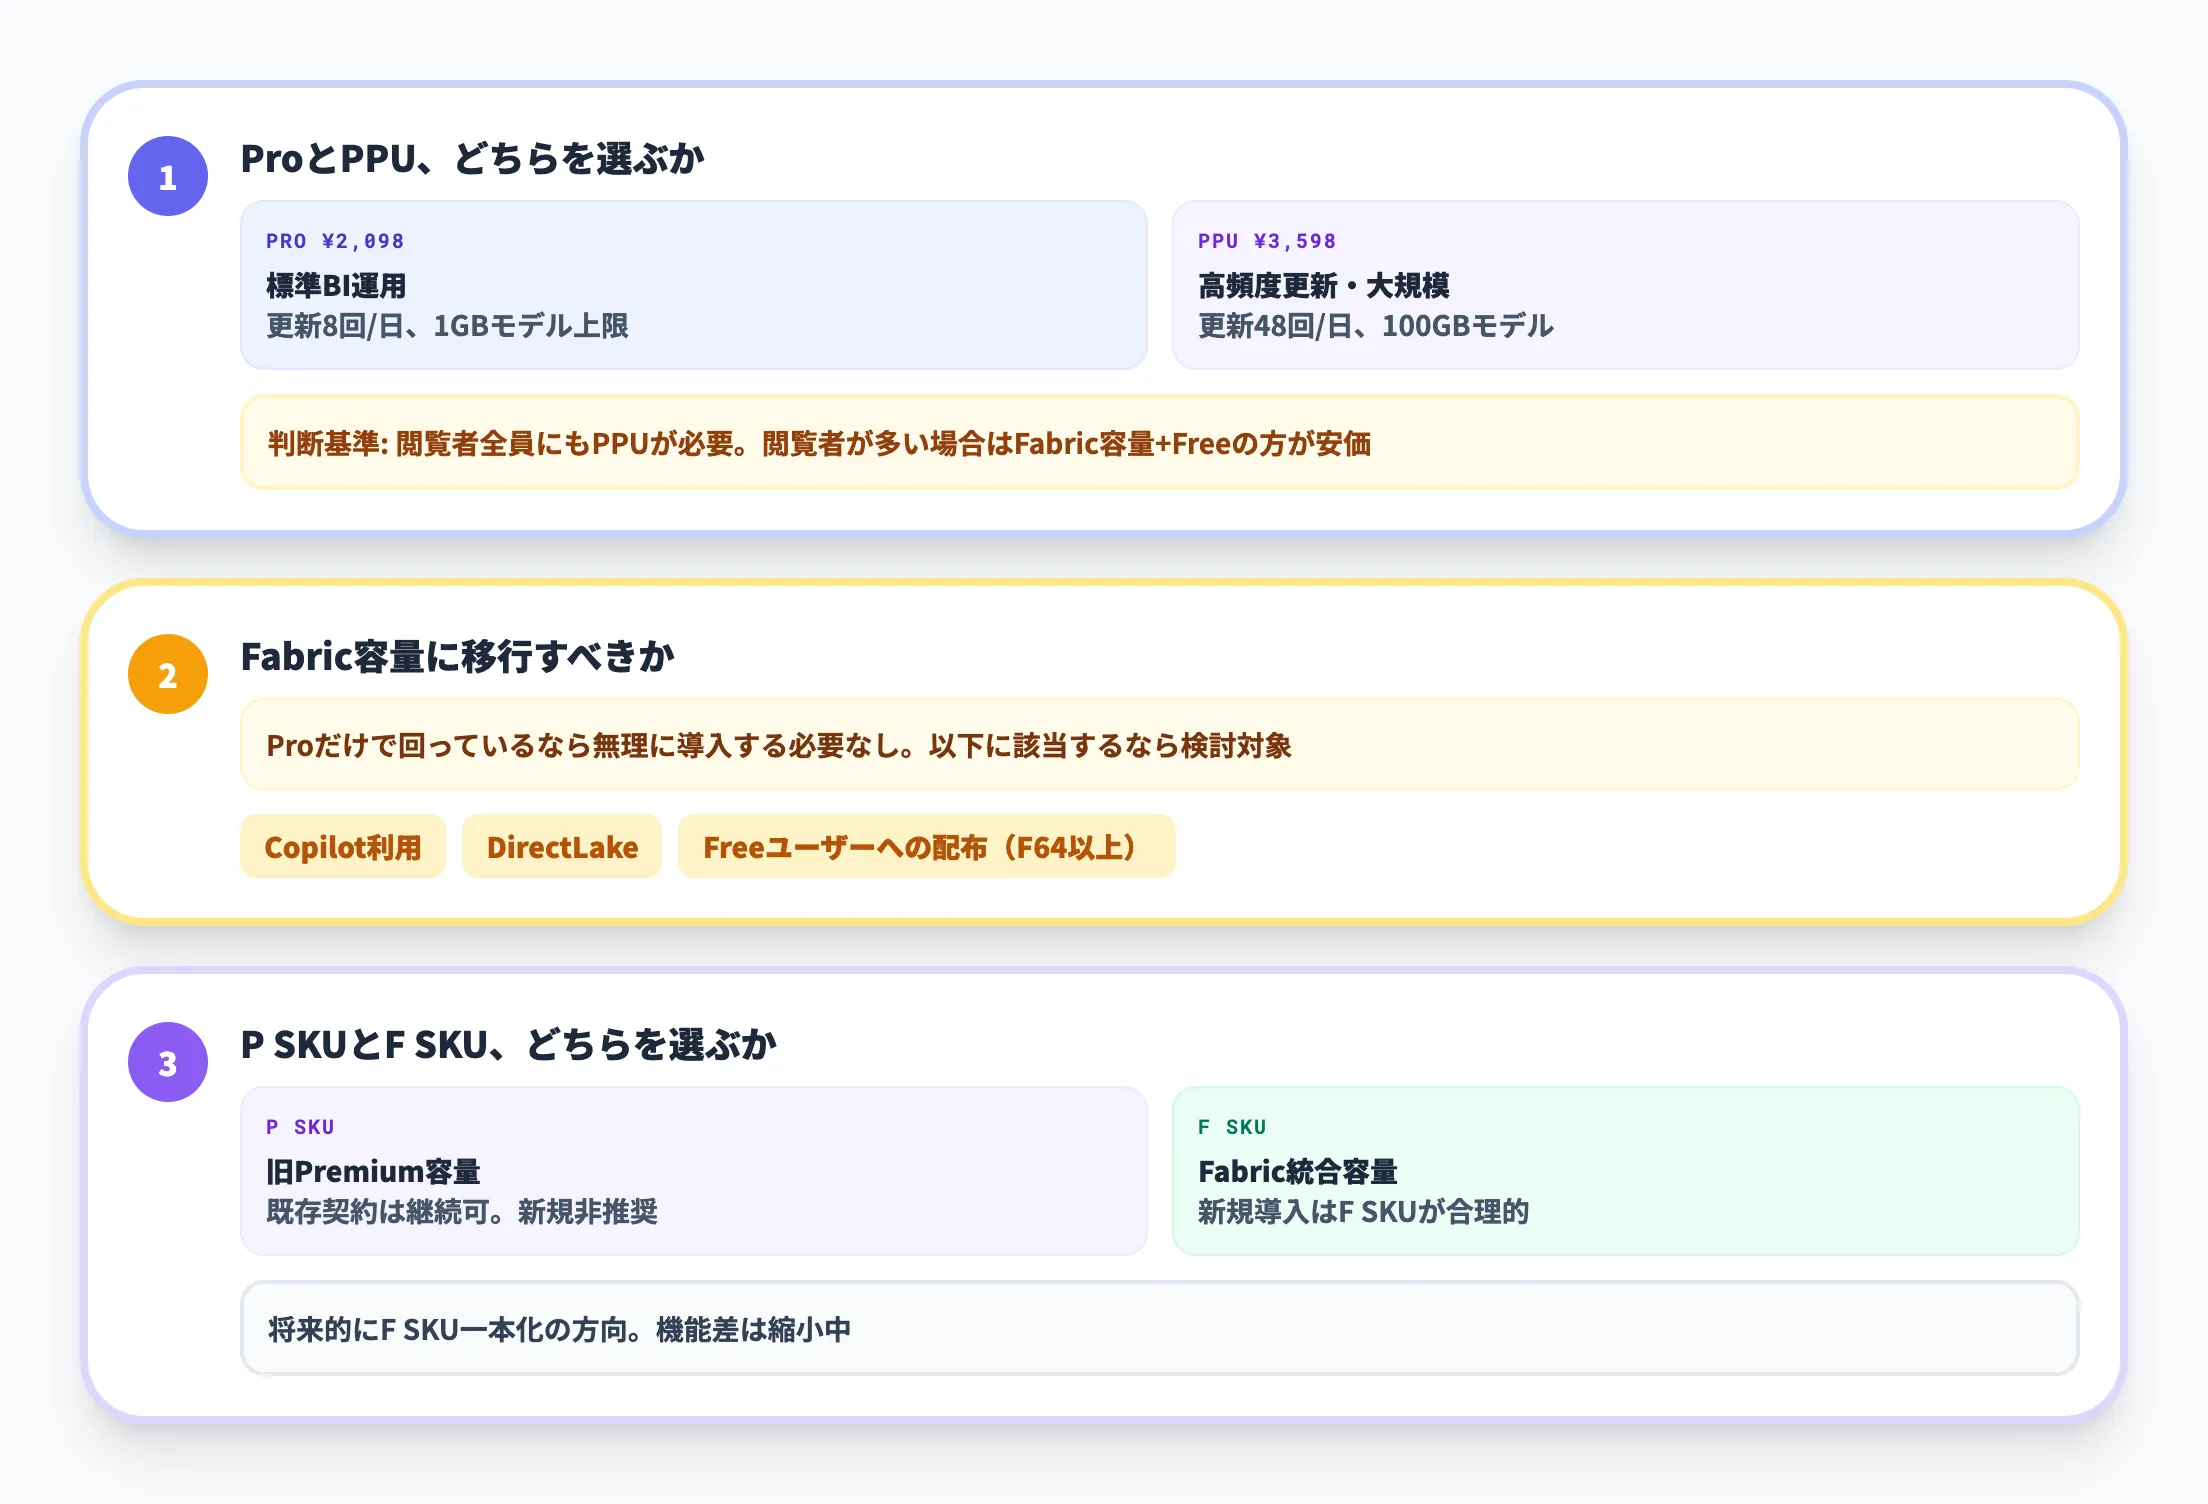
Task: Click the Copilot利用 tag
Action: (x=343, y=846)
